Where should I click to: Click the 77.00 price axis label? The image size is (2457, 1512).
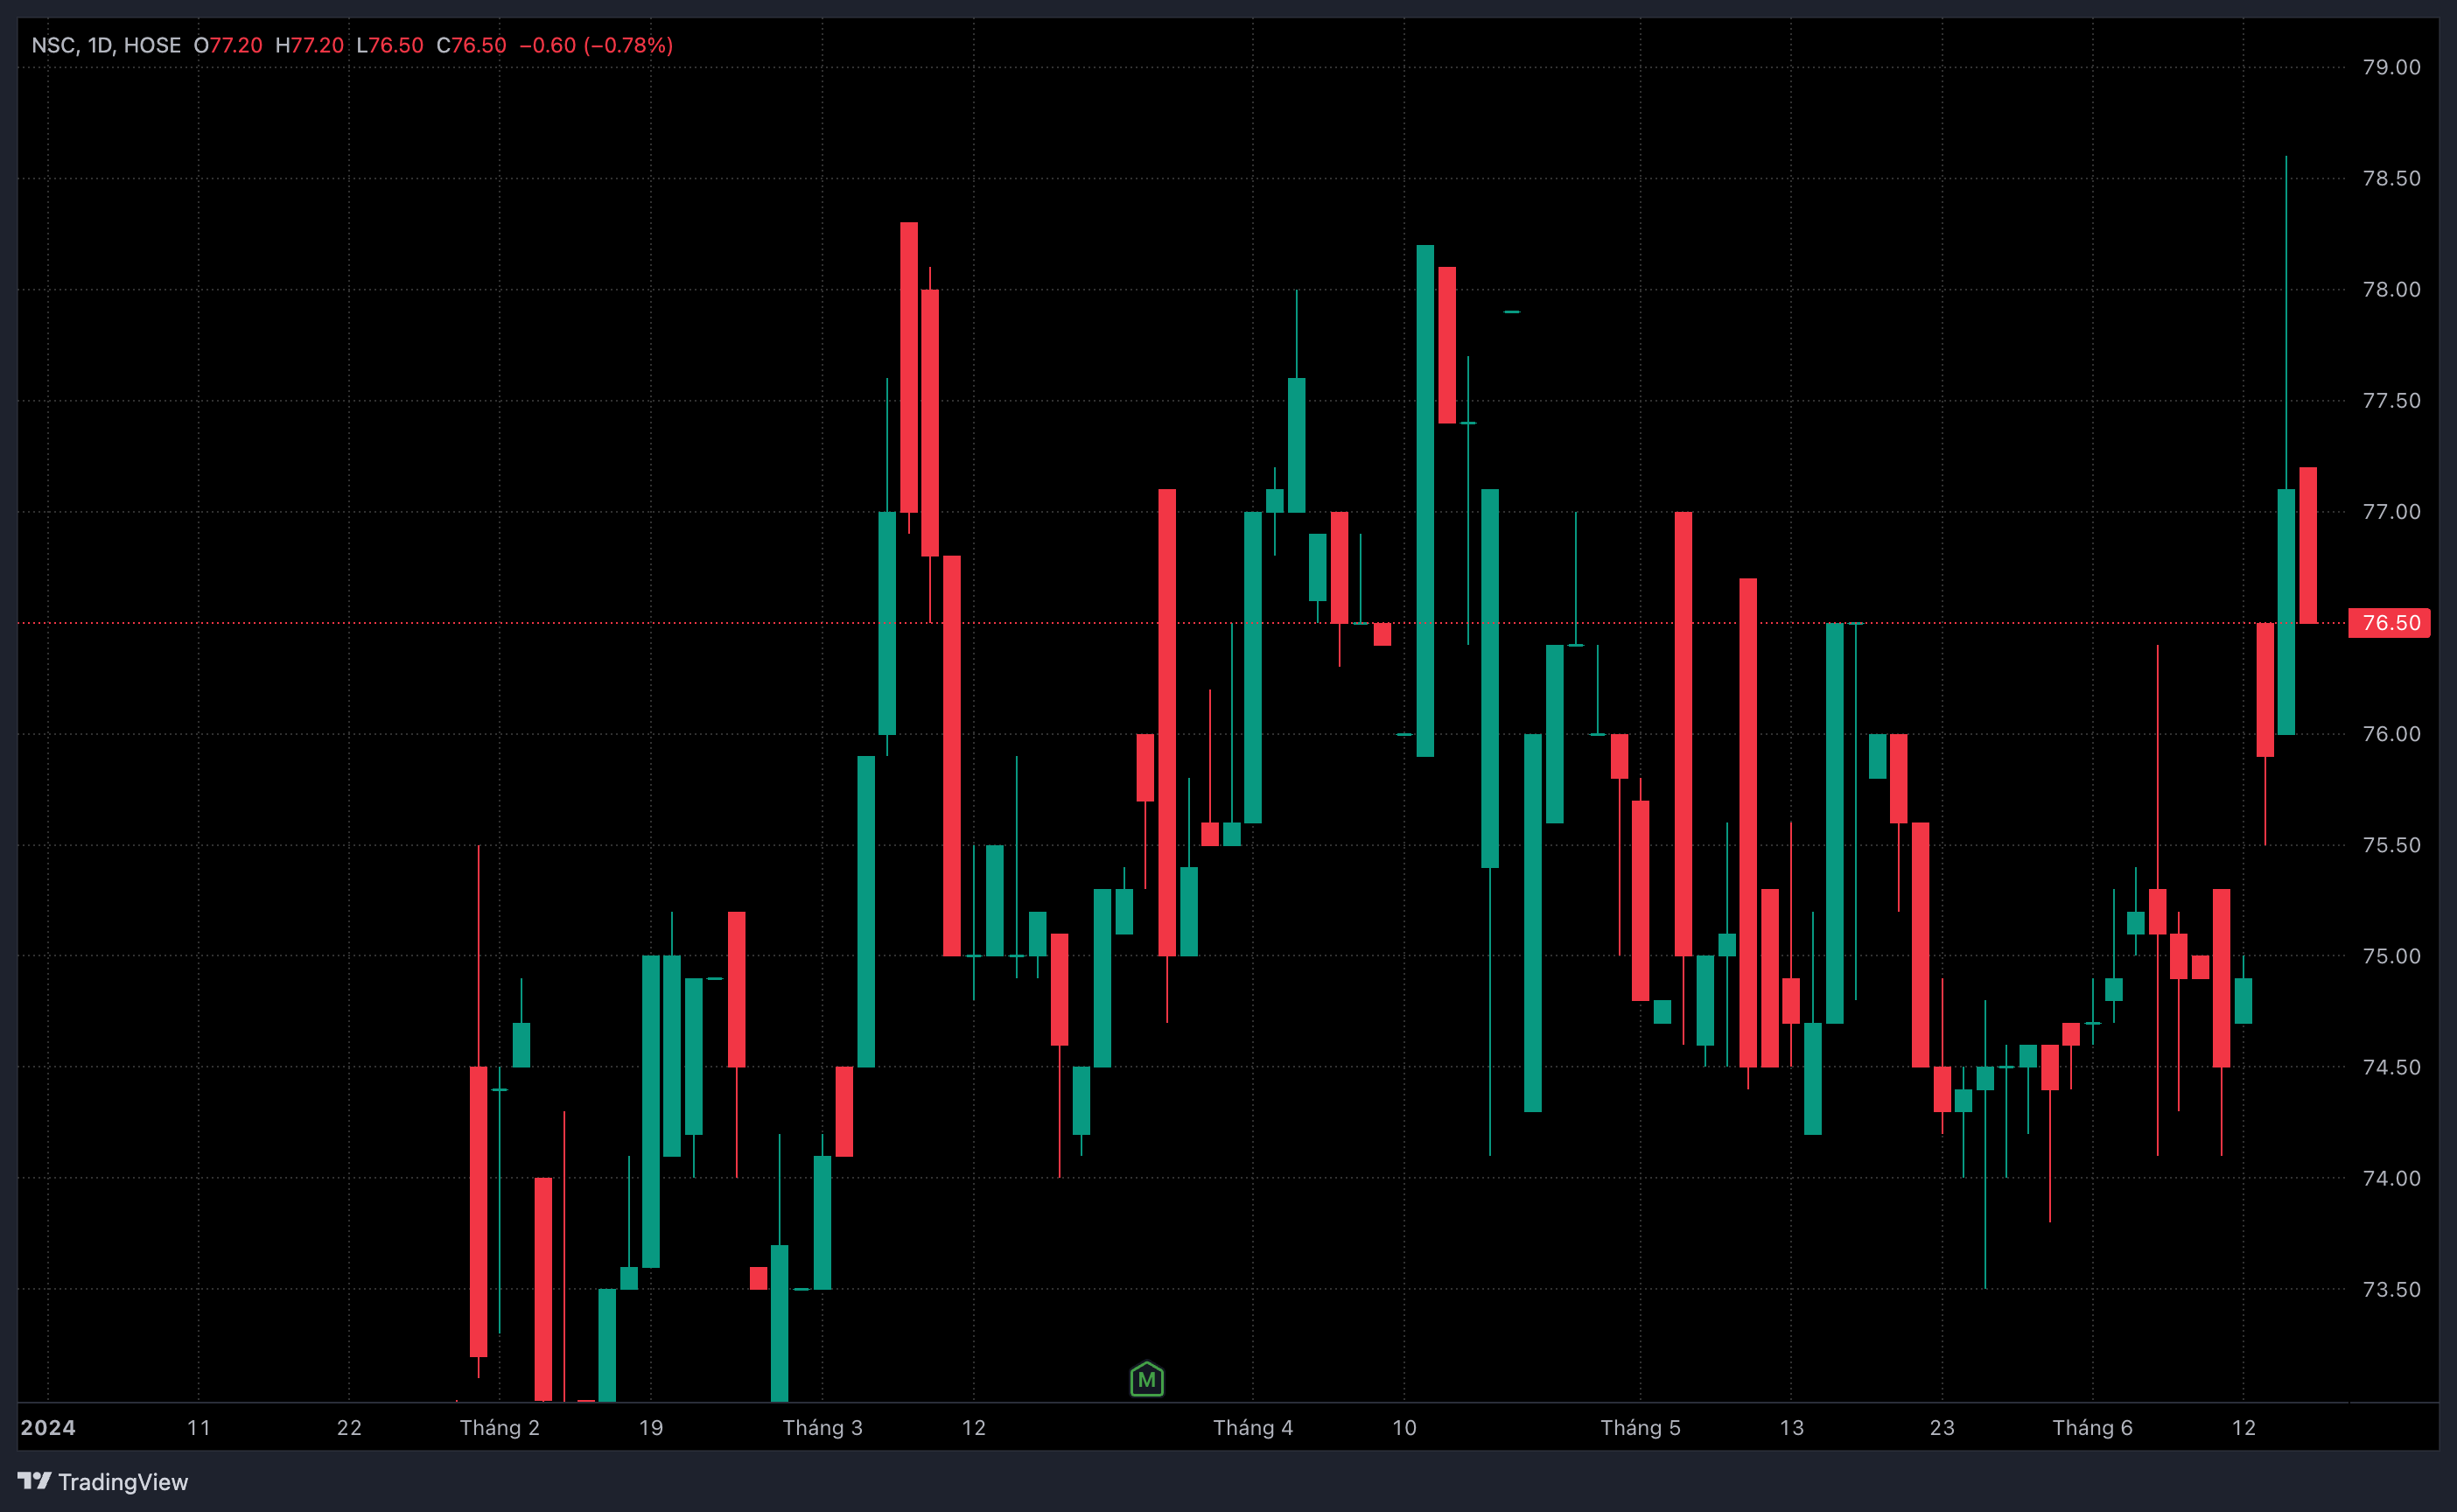[2391, 511]
